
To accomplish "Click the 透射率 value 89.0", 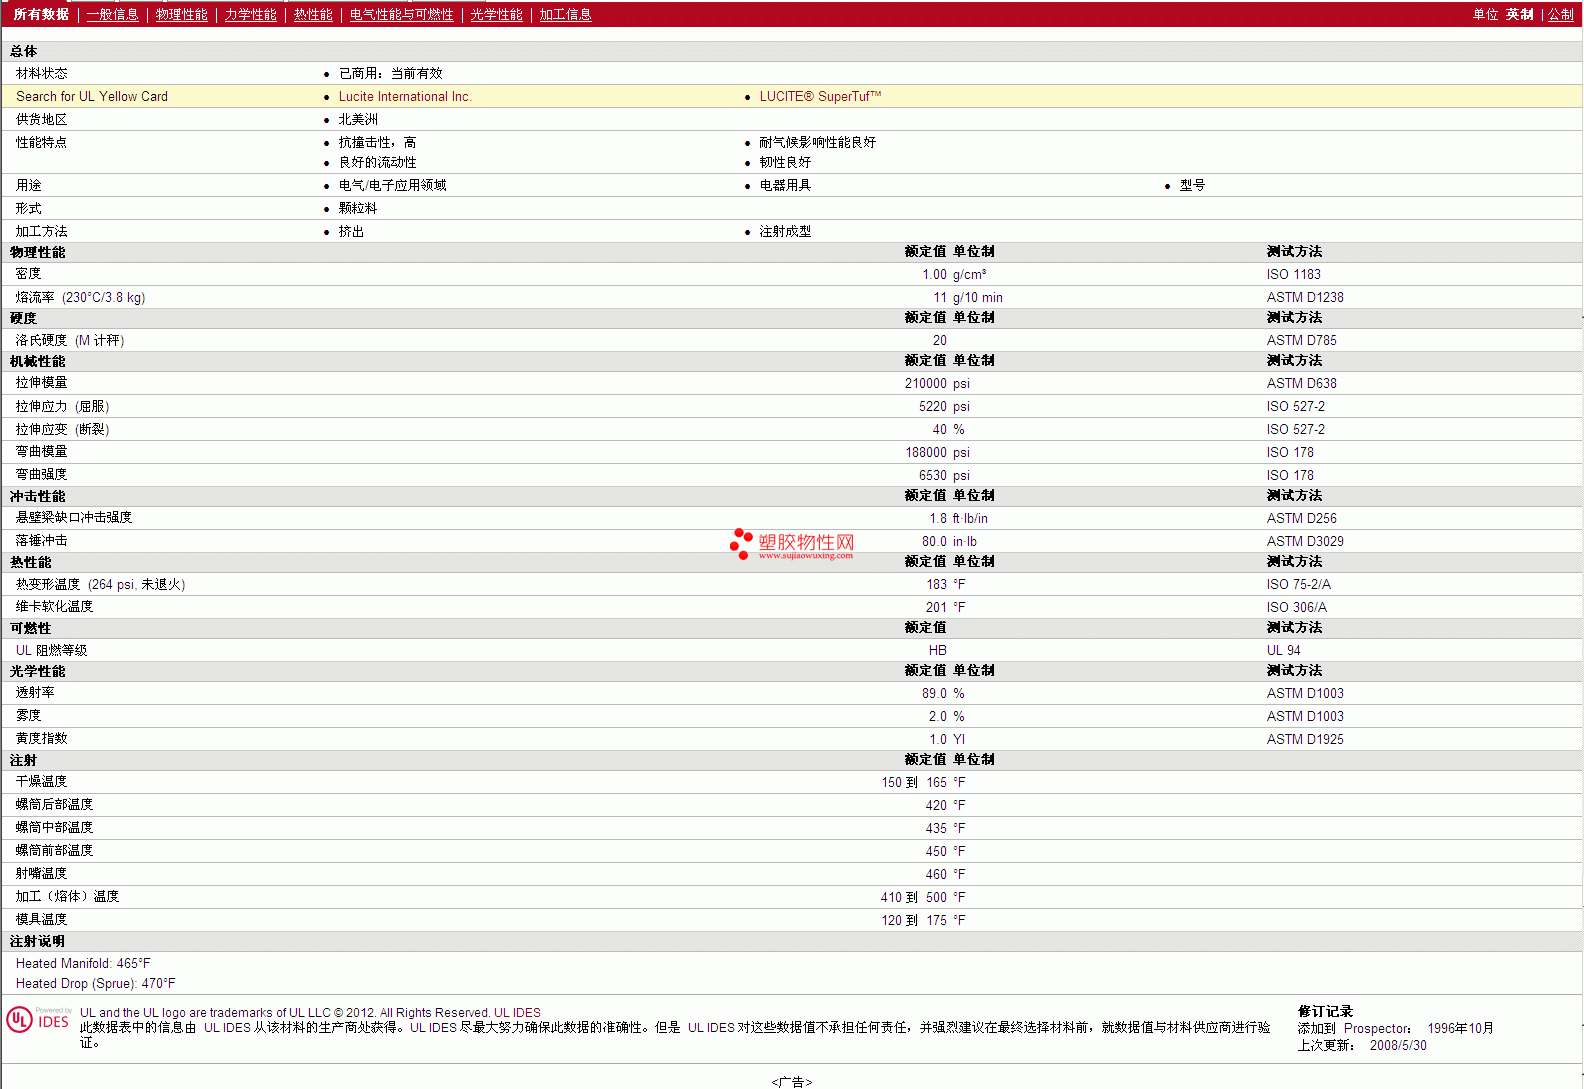I will 934,693.
